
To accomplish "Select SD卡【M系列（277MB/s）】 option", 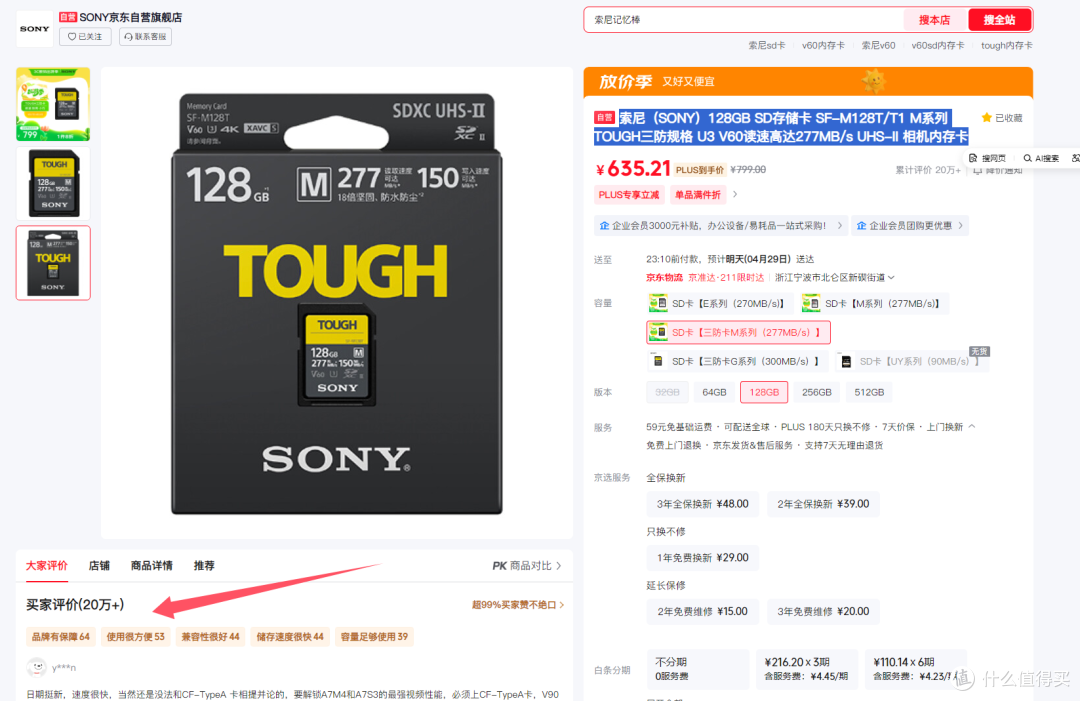I will point(874,304).
